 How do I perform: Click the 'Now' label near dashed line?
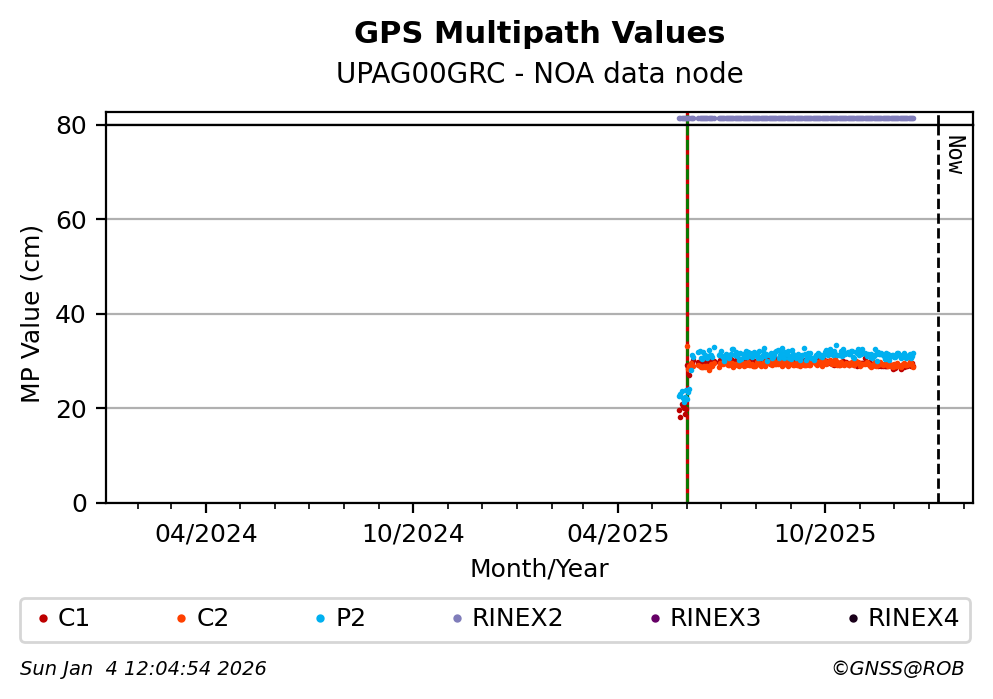point(955,155)
